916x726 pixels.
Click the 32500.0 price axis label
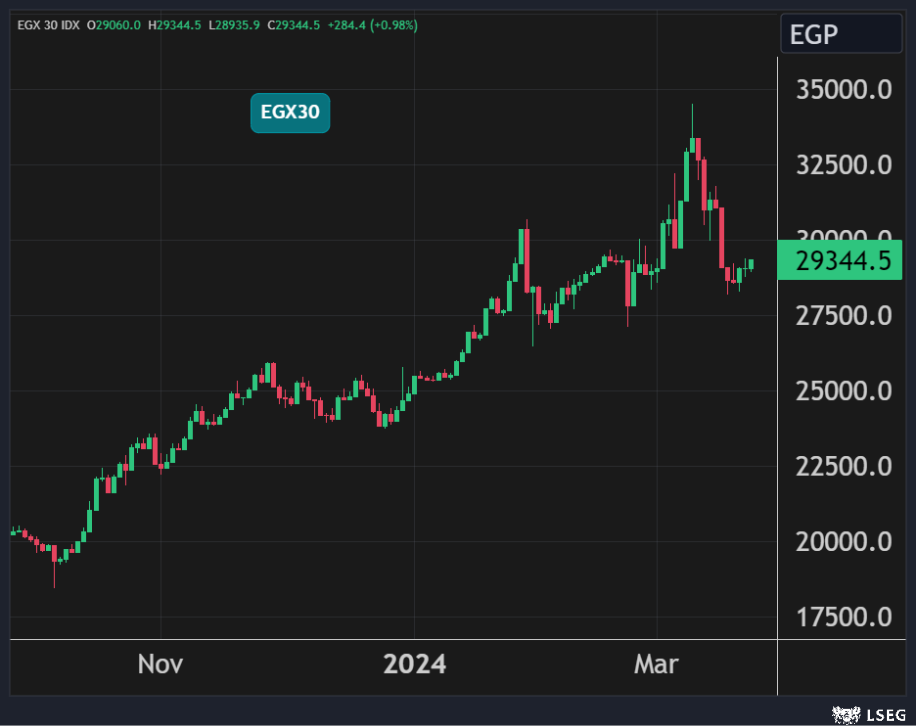coord(842,165)
